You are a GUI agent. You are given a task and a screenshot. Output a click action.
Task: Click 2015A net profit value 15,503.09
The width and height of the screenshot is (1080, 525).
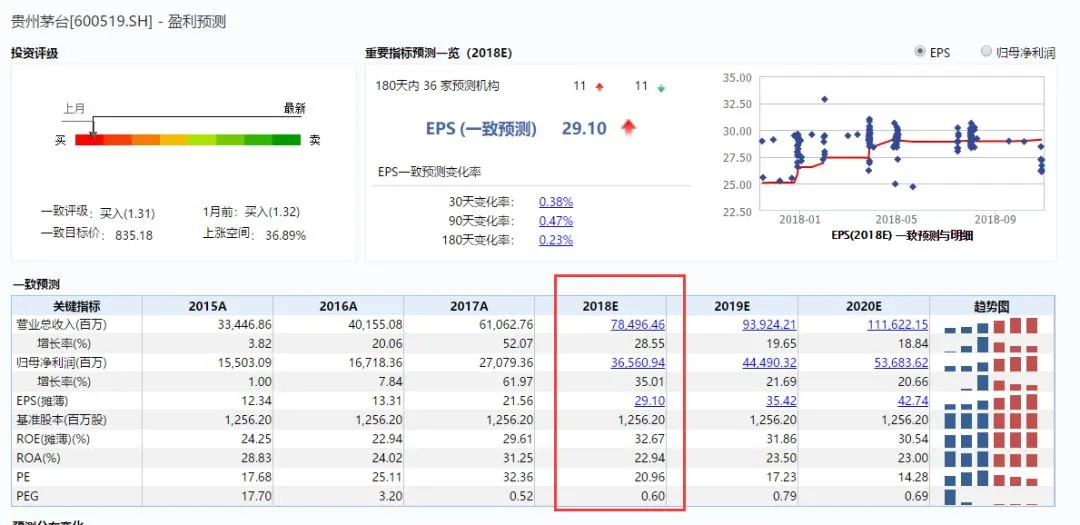(x=245, y=362)
